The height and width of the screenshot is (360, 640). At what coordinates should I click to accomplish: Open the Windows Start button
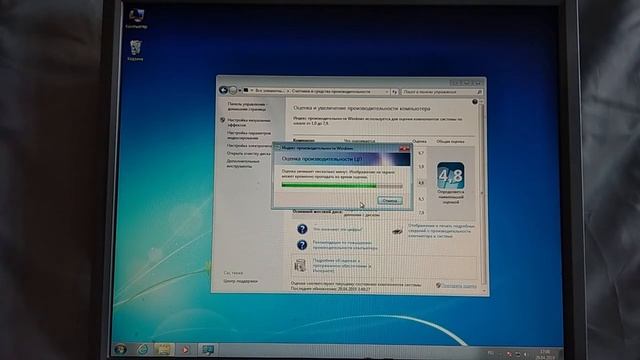[x=120, y=349]
